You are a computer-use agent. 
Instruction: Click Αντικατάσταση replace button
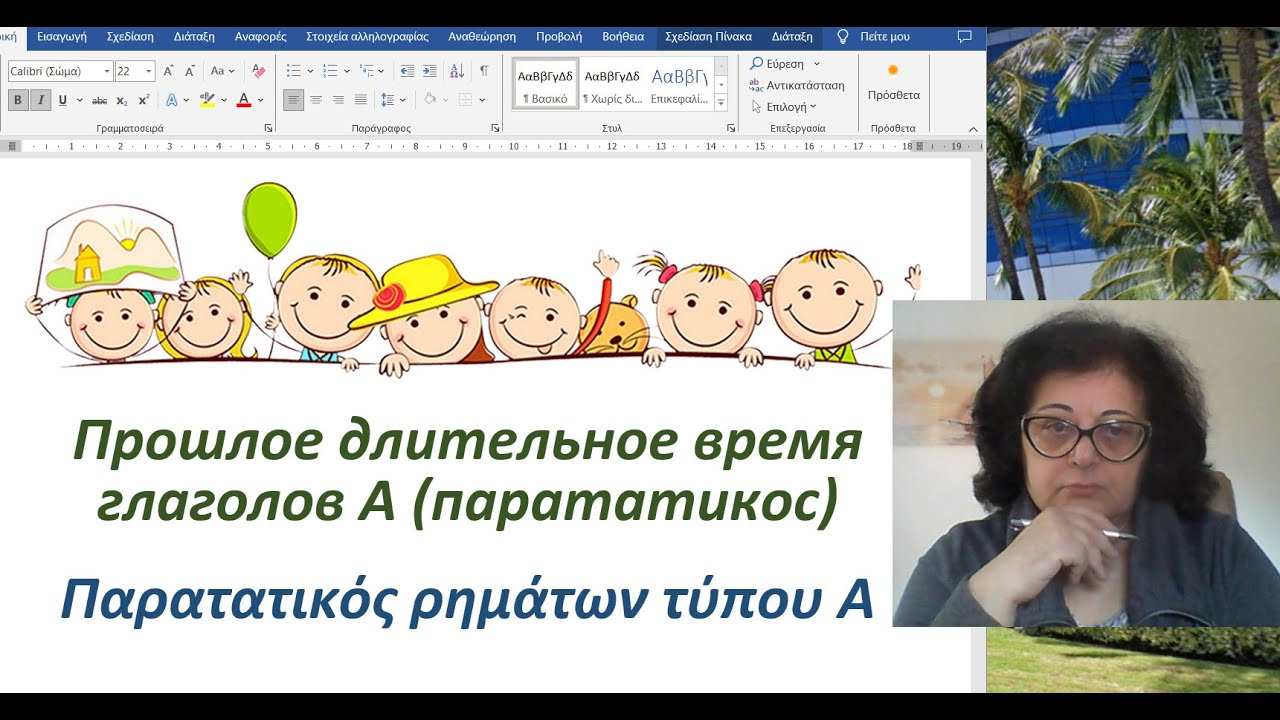797,86
